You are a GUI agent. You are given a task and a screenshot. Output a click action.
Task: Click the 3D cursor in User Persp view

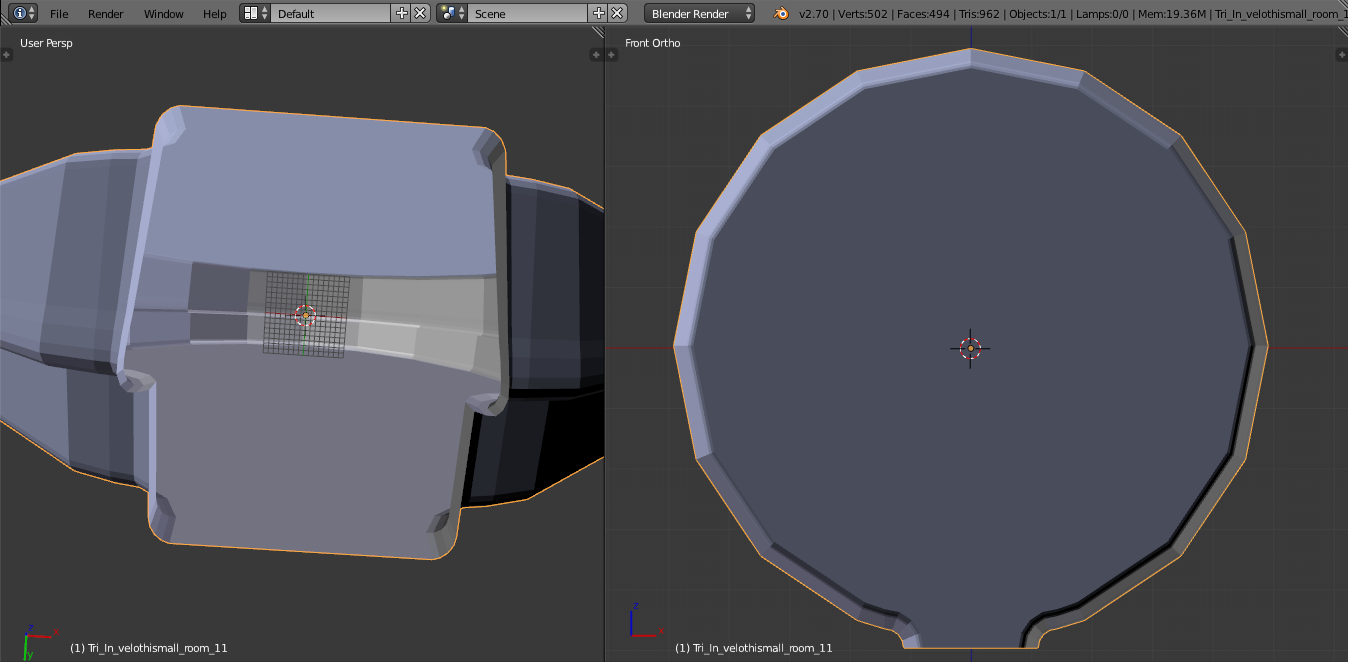306,316
